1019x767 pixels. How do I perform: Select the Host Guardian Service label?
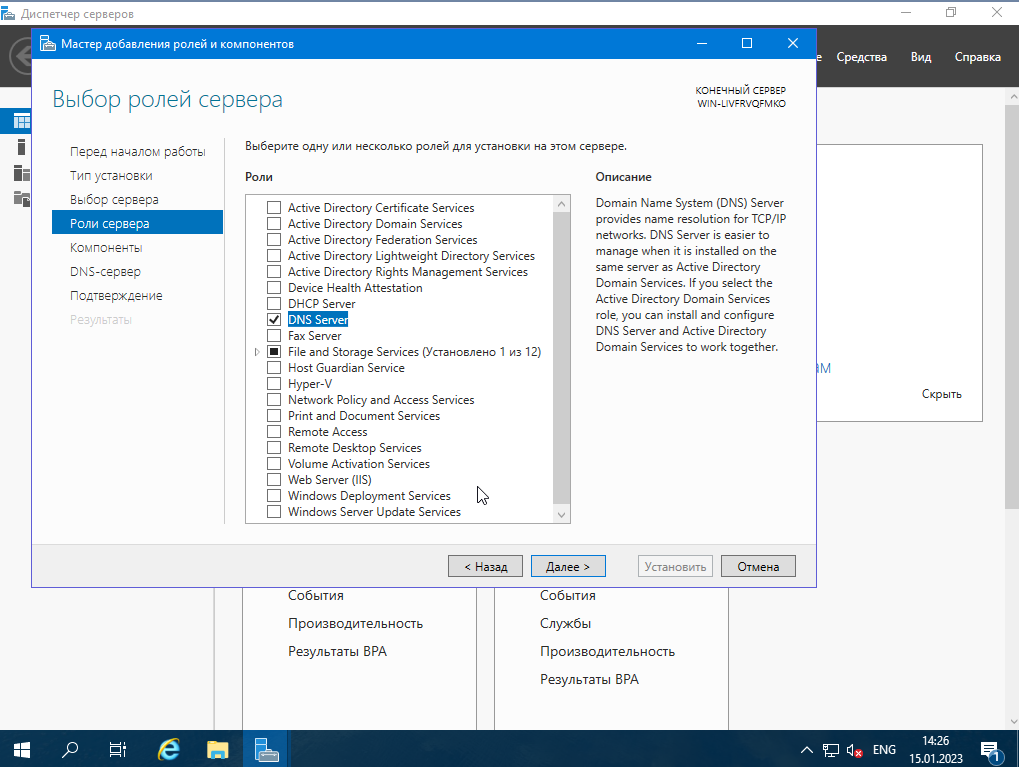point(346,368)
